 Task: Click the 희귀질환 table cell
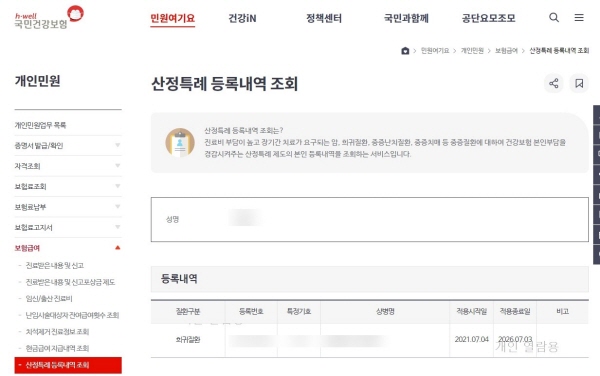pyautogui.click(x=188, y=340)
